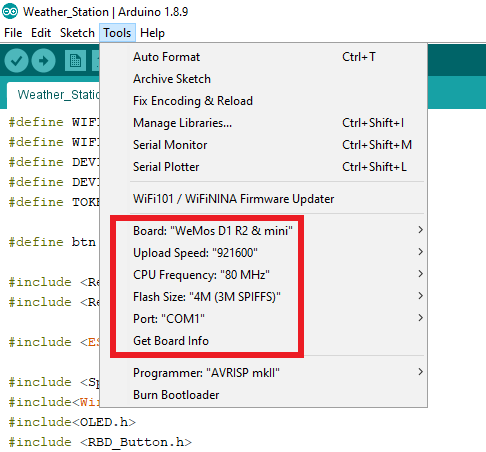486x452 pixels.
Task: Open the Edit menu
Action: click(41, 33)
